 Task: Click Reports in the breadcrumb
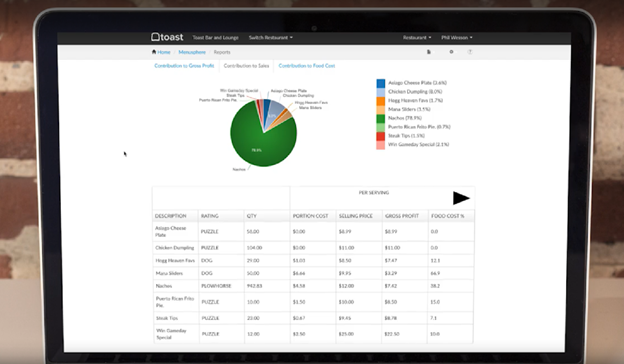(x=222, y=52)
